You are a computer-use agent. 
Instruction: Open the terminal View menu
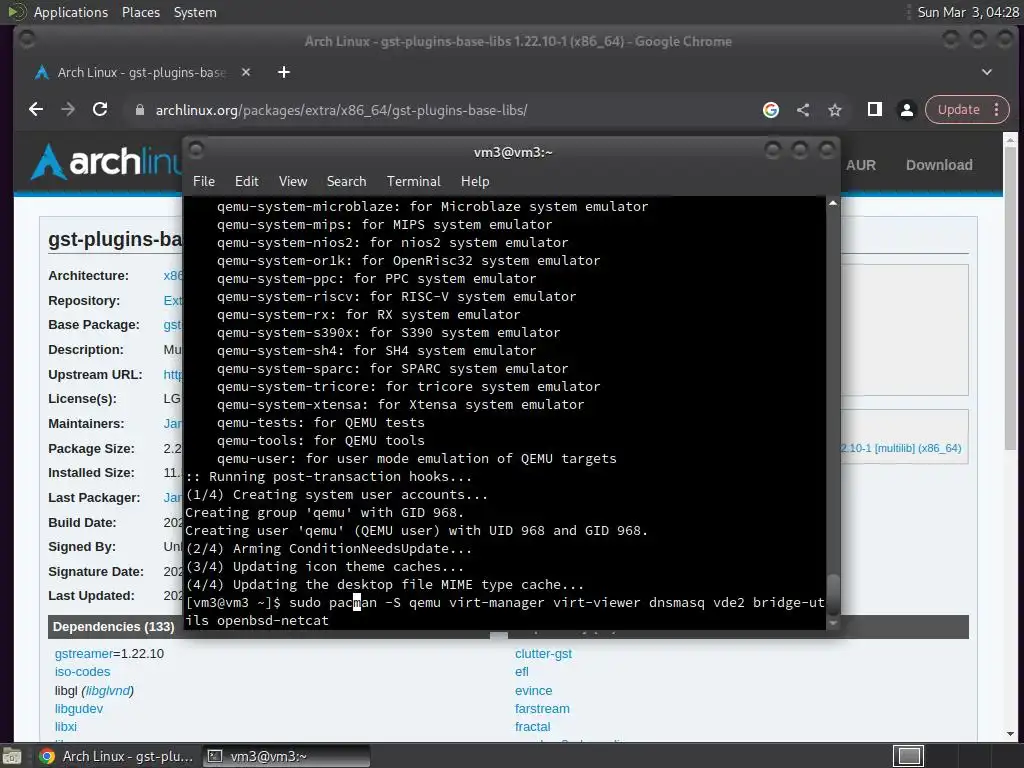(x=293, y=182)
